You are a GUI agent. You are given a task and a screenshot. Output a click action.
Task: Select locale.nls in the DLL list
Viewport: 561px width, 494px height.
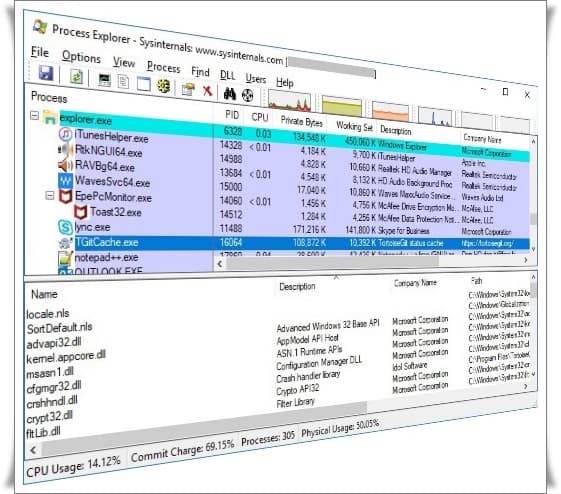[48, 314]
